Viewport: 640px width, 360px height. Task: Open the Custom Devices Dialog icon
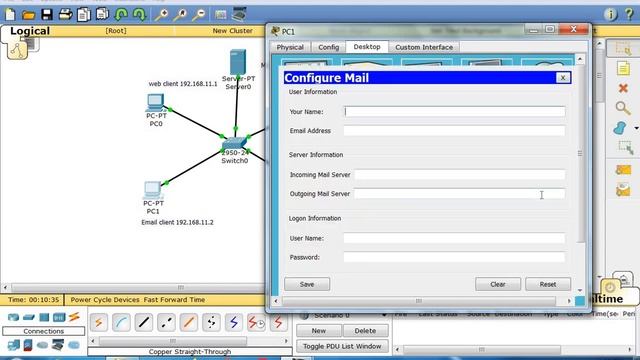click(x=239, y=15)
